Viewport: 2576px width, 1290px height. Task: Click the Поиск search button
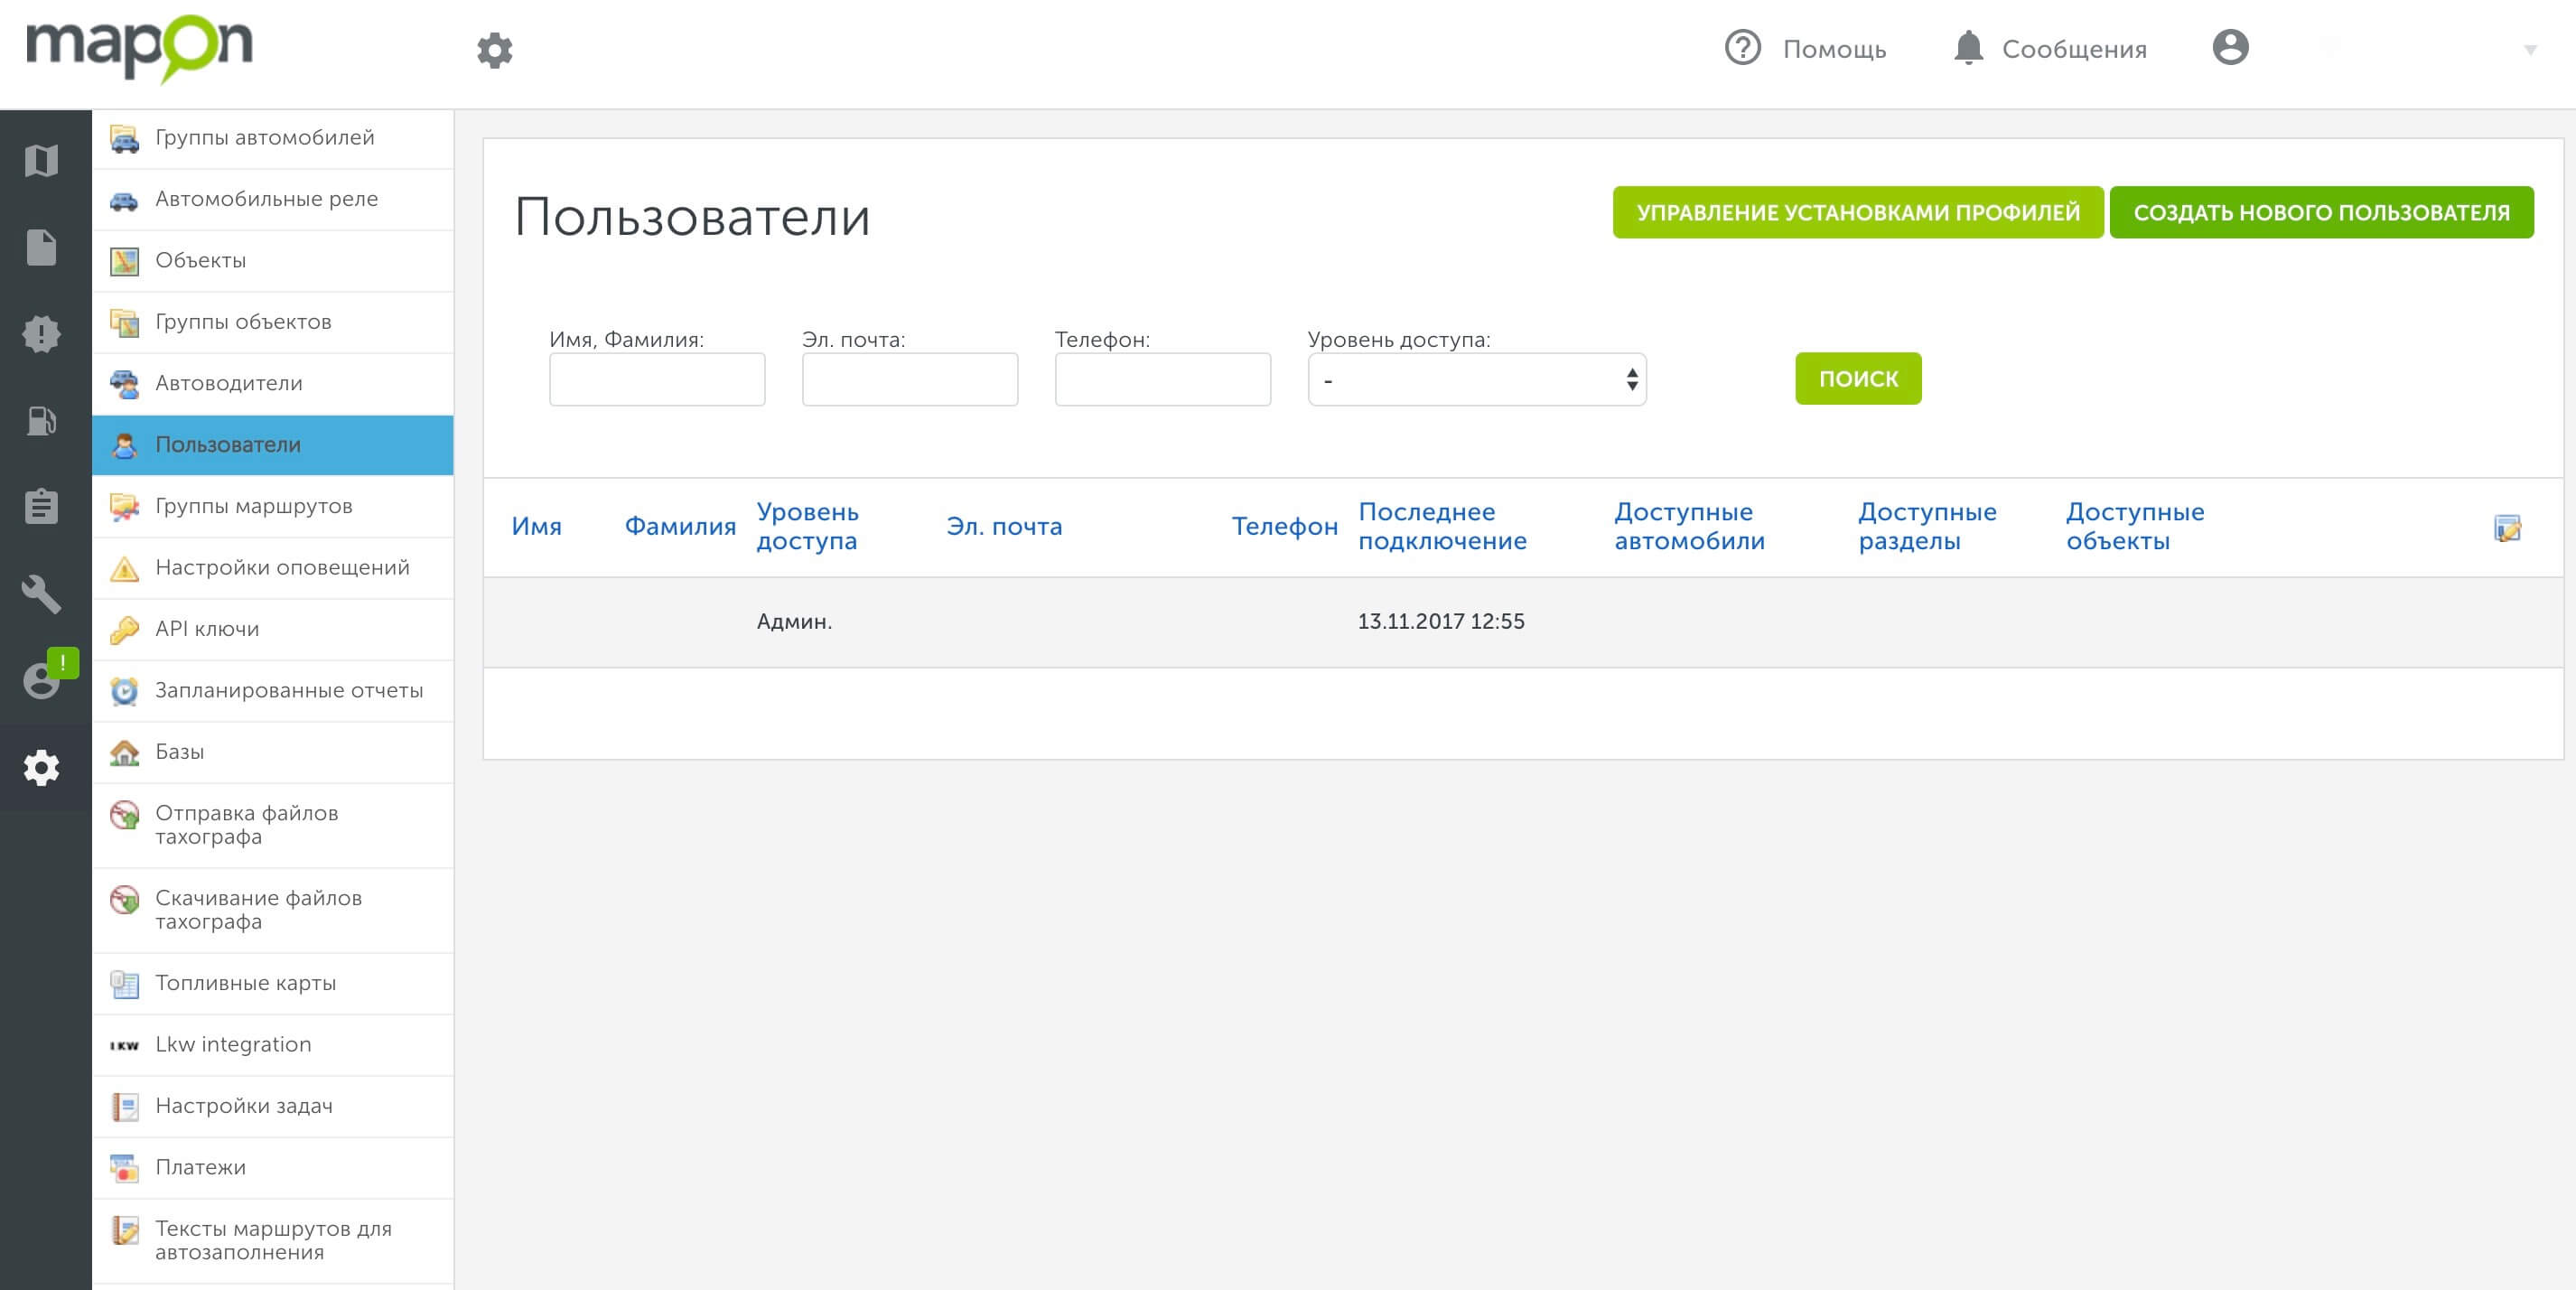click(1858, 378)
